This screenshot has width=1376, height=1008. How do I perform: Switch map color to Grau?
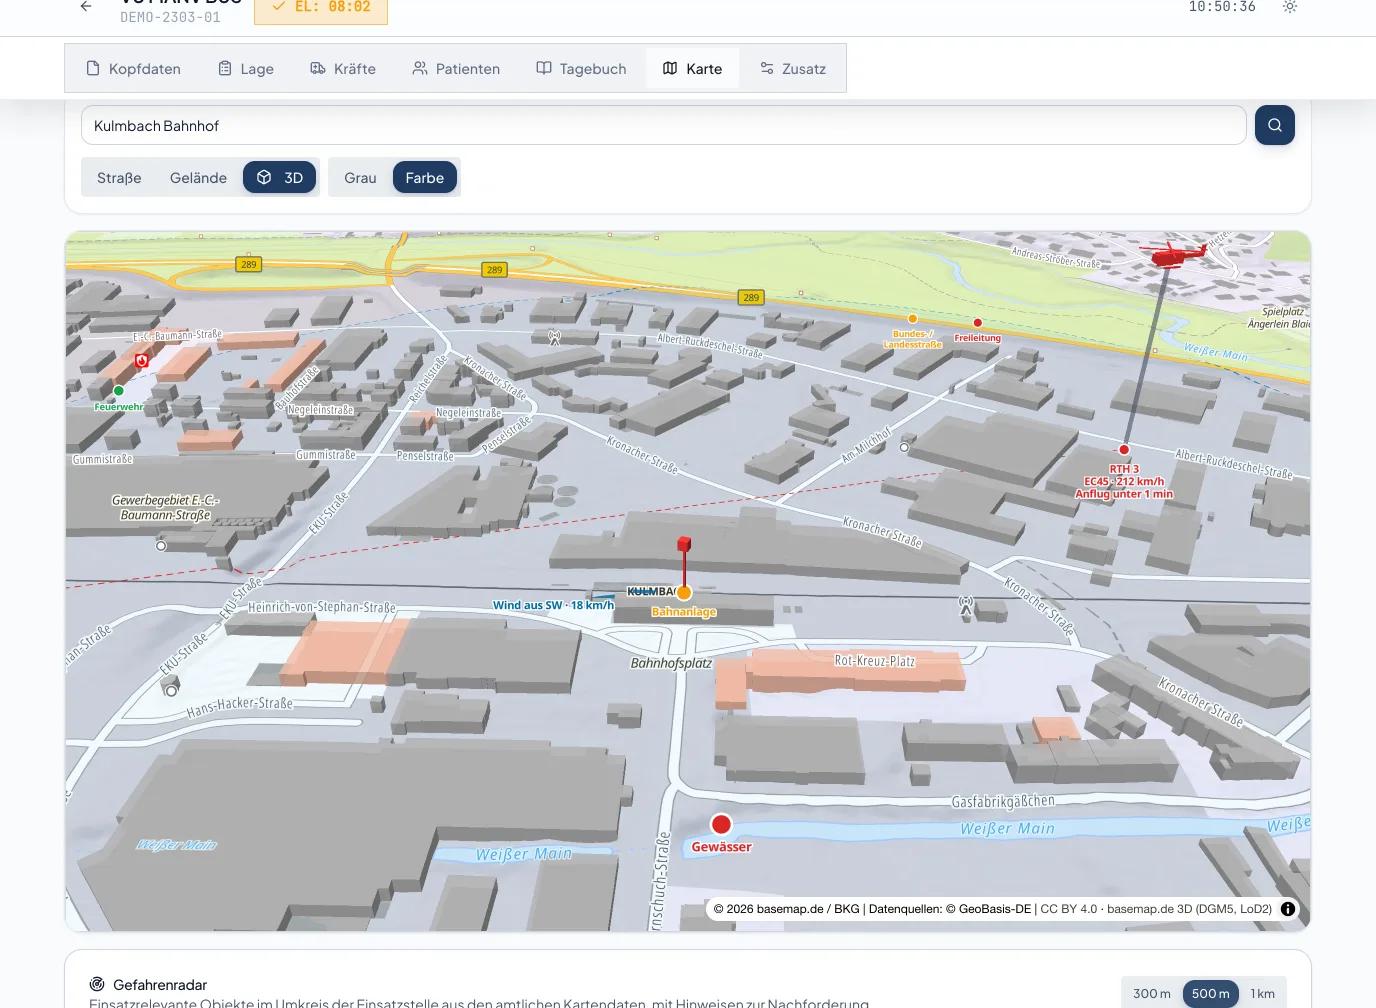pyautogui.click(x=360, y=178)
